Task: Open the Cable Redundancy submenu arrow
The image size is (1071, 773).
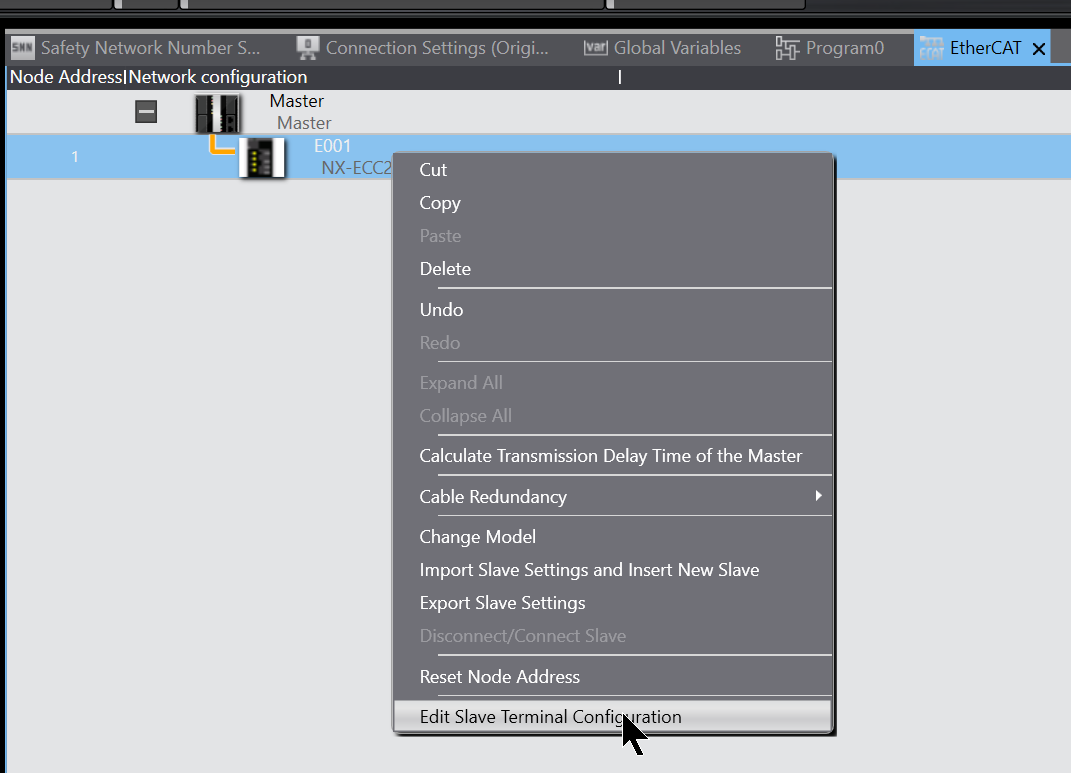Action: click(x=818, y=496)
